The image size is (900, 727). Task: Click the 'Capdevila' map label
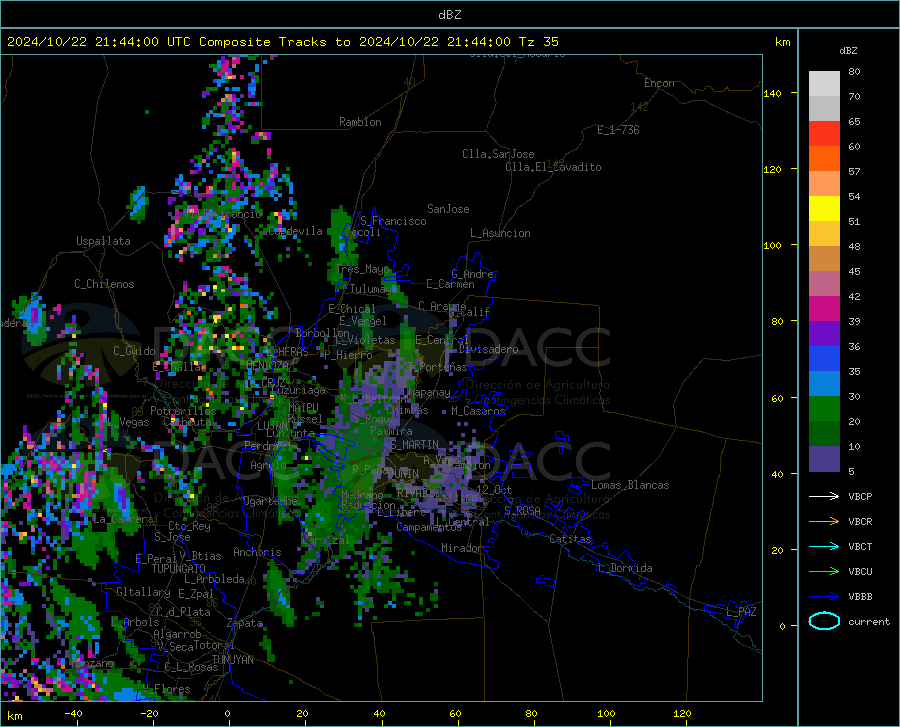(295, 231)
